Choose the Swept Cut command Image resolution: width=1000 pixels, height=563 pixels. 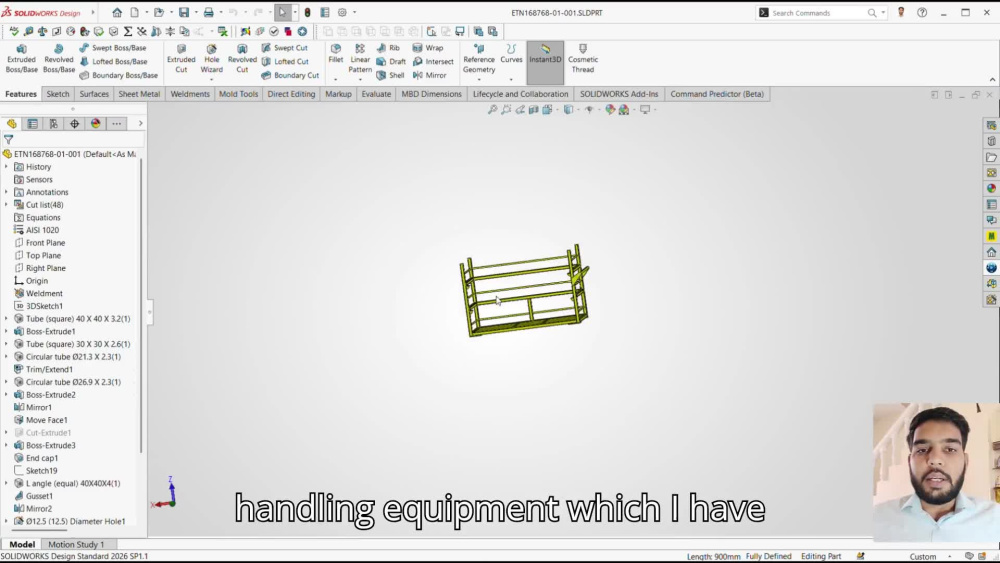tap(284, 48)
